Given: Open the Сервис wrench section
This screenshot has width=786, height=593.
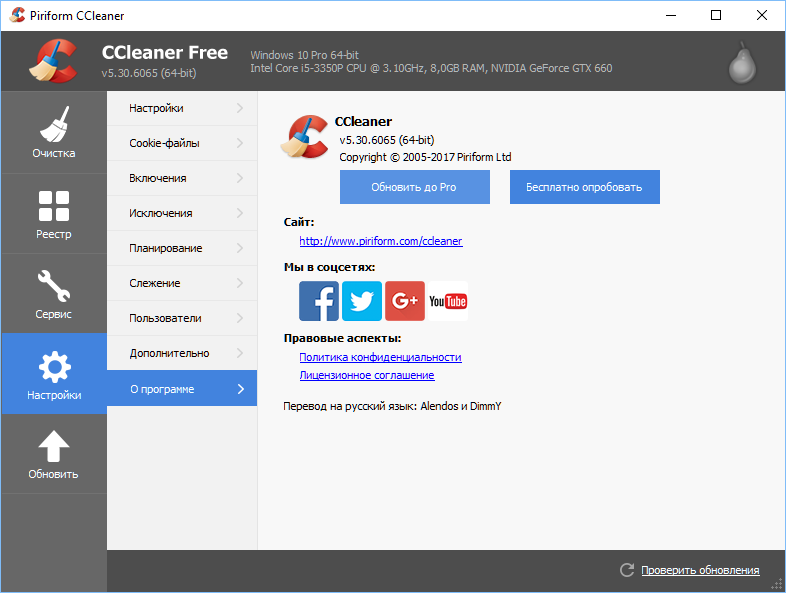Looking at the screenshot, I should click(53, 294).
